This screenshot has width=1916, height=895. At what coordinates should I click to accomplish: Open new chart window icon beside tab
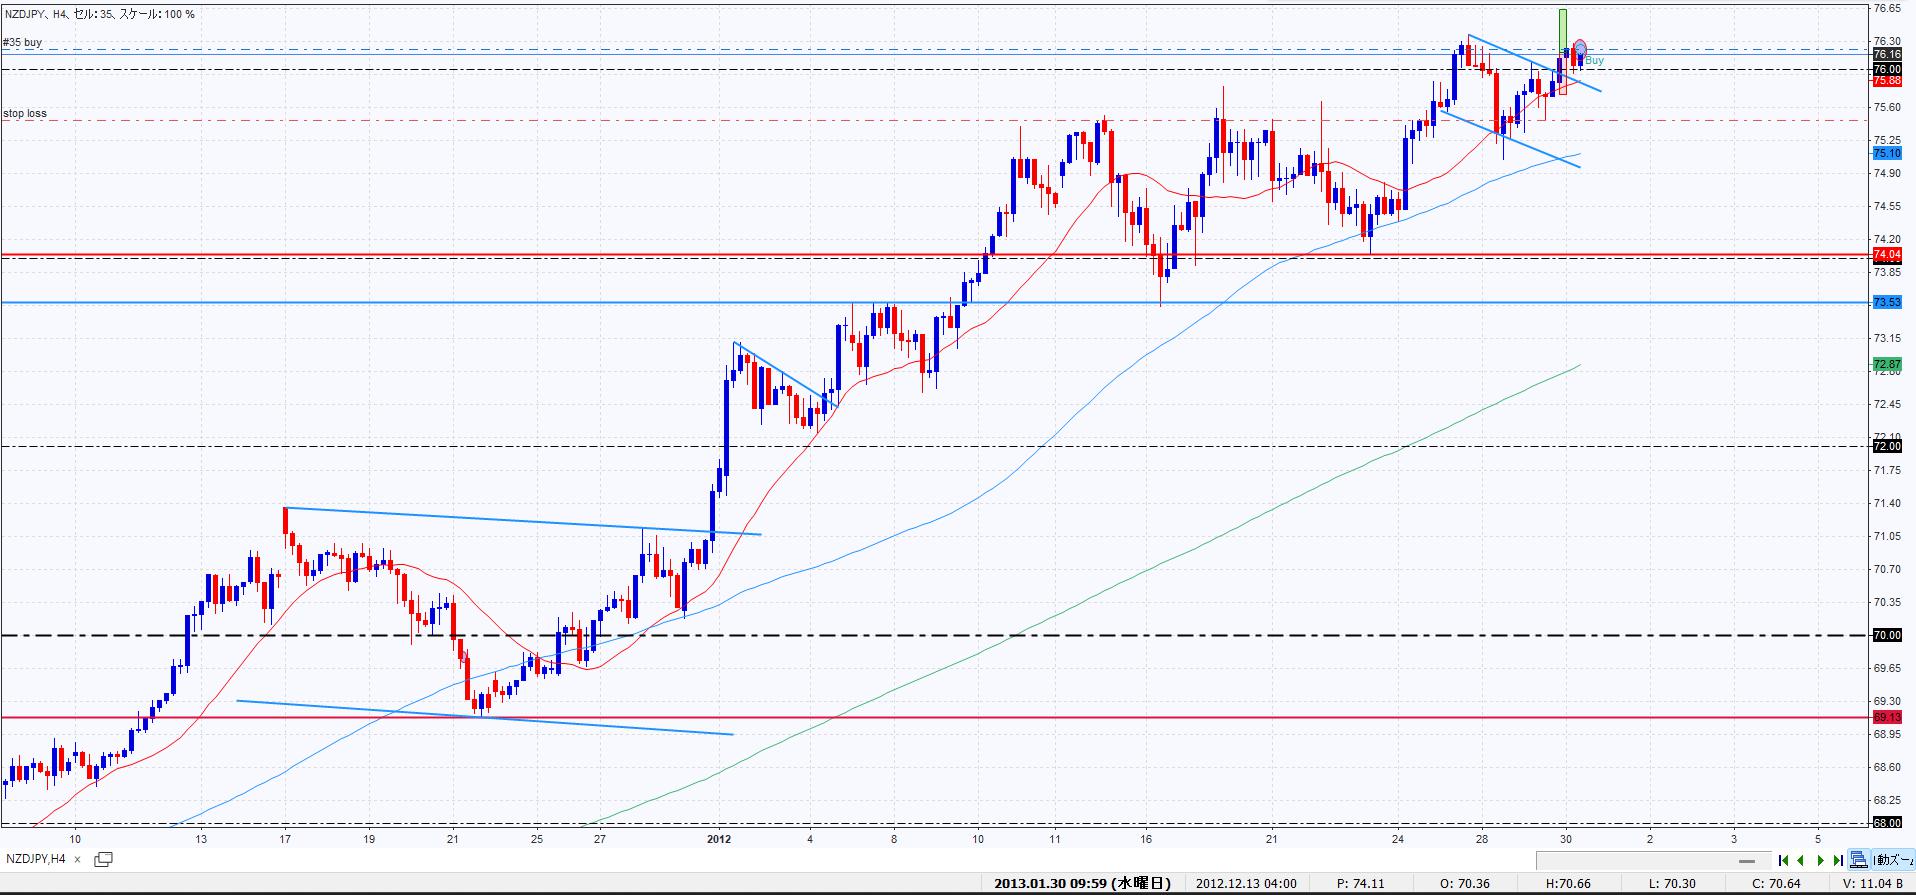tap(103, 859)
